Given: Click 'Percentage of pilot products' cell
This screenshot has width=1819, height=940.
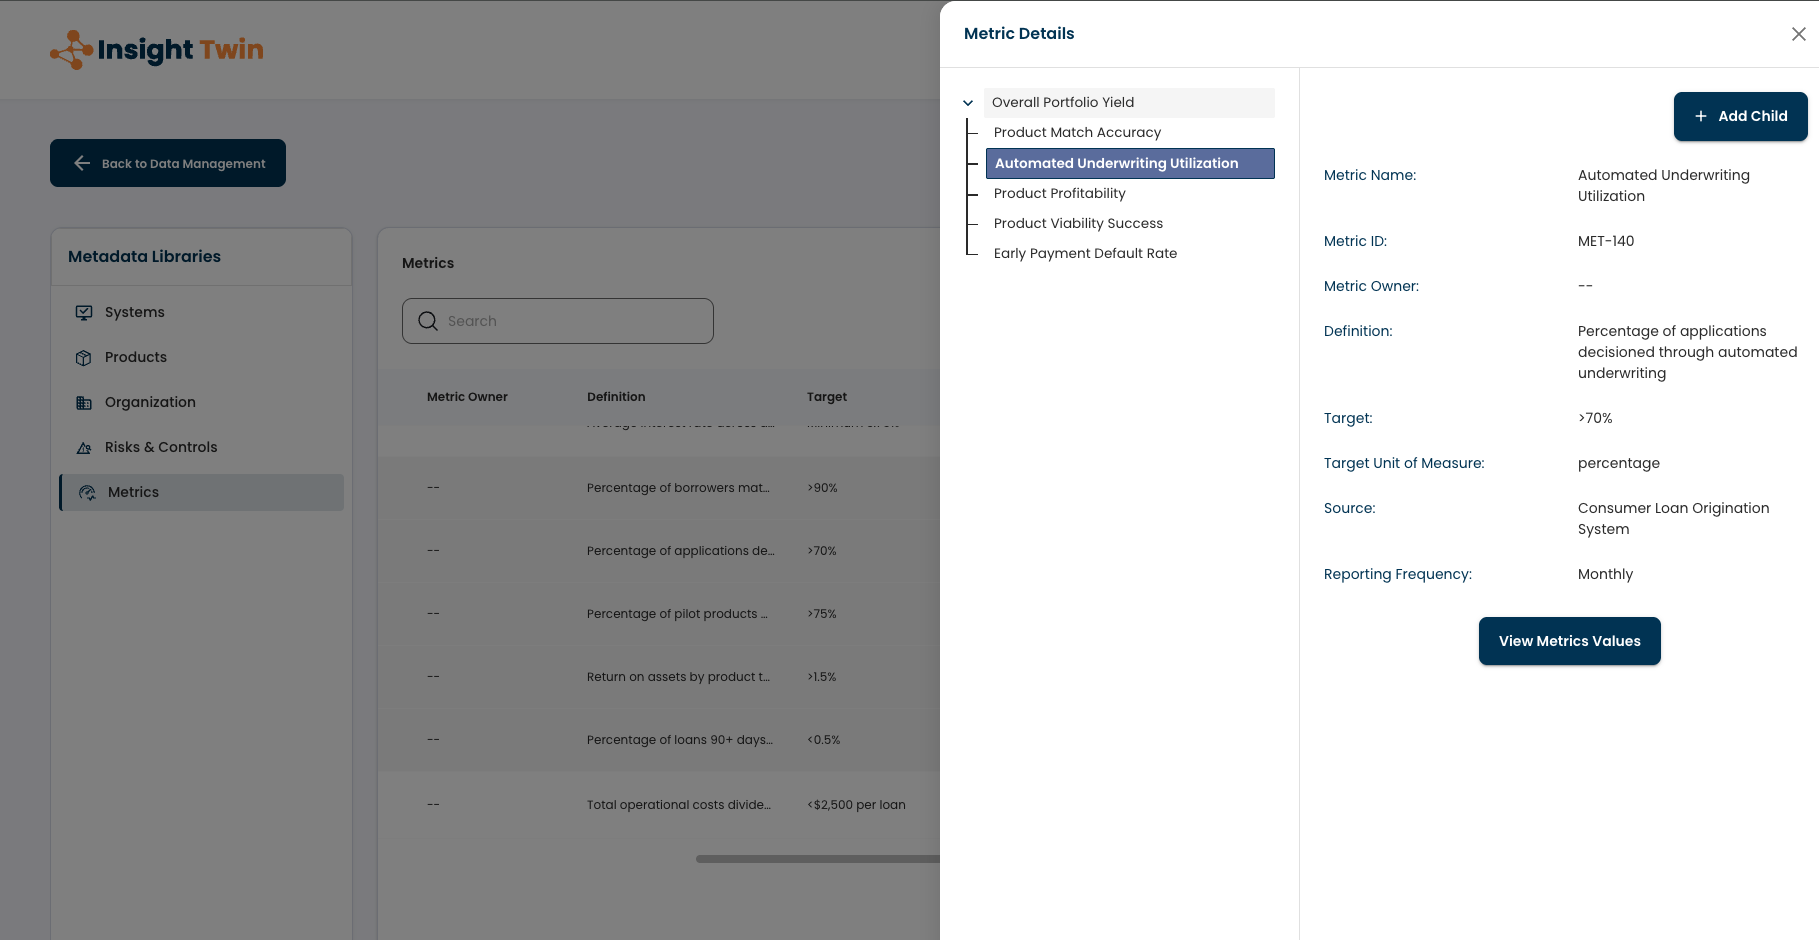Looking at the screenshot, I should coord(677,615).
